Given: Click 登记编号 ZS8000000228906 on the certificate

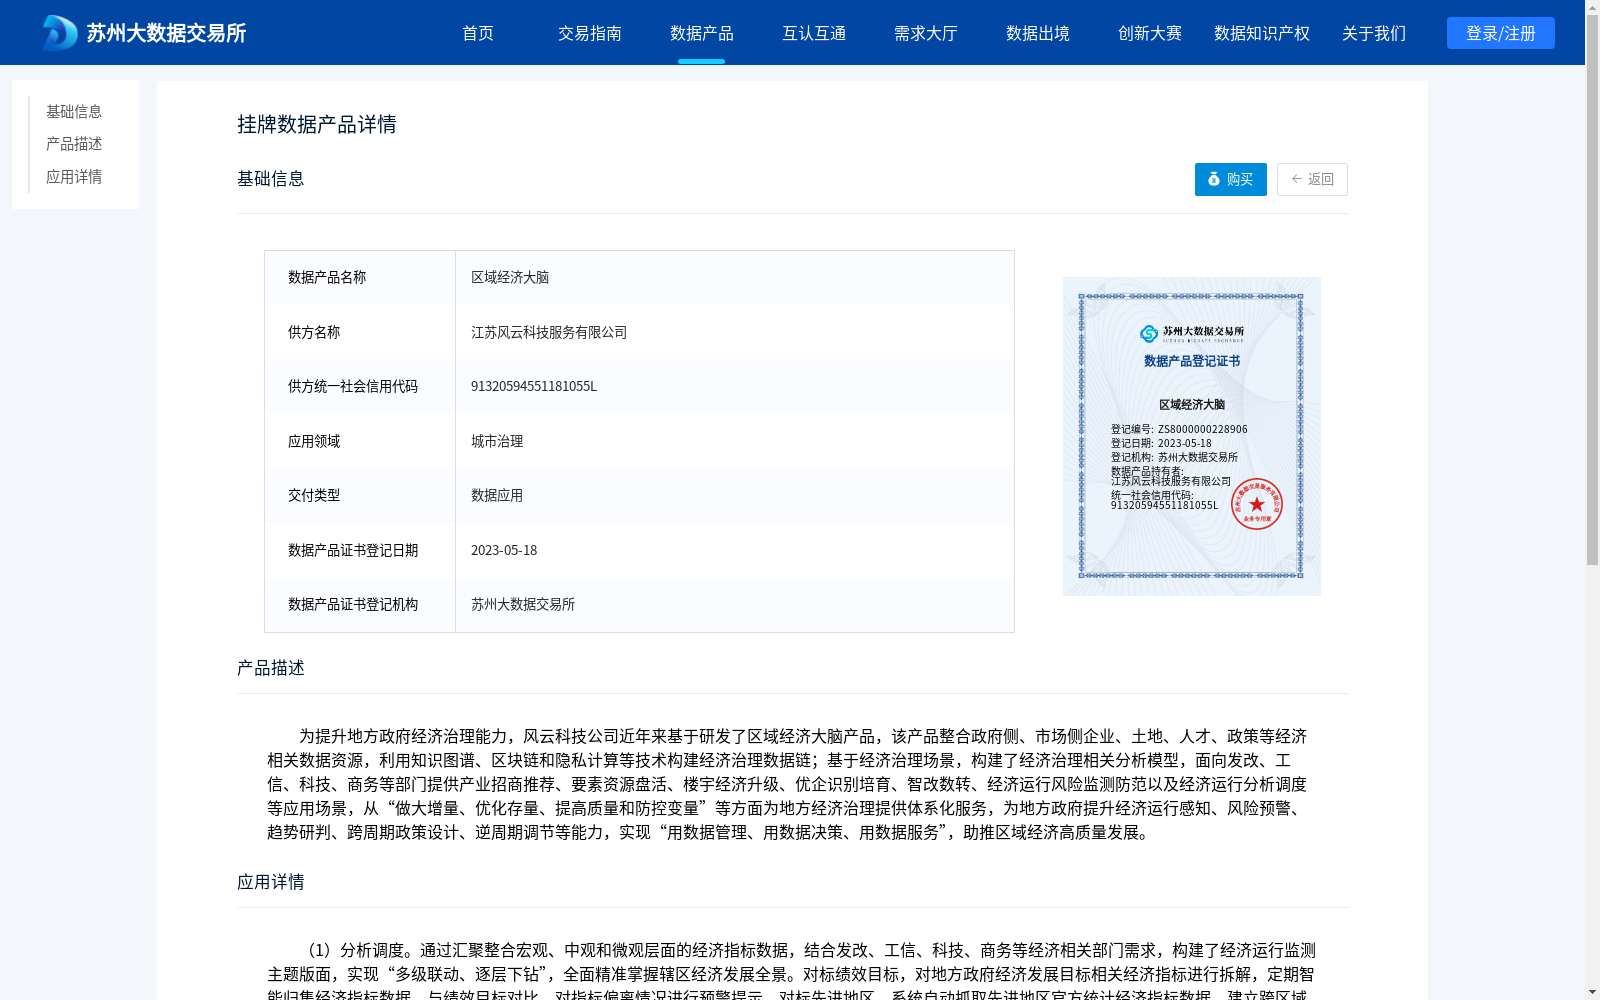Looking at the screenshot, I should click(1179, 429).
